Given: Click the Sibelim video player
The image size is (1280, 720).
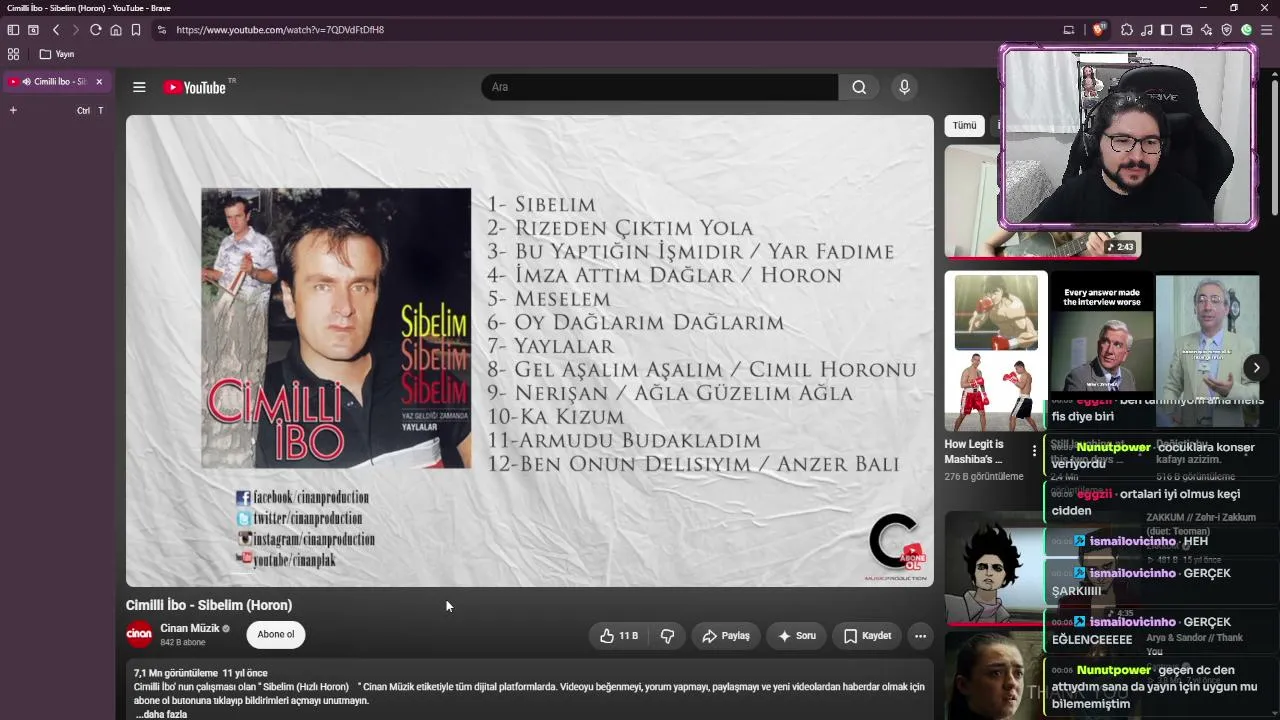Looking at the screenshot, I should 530,350.
